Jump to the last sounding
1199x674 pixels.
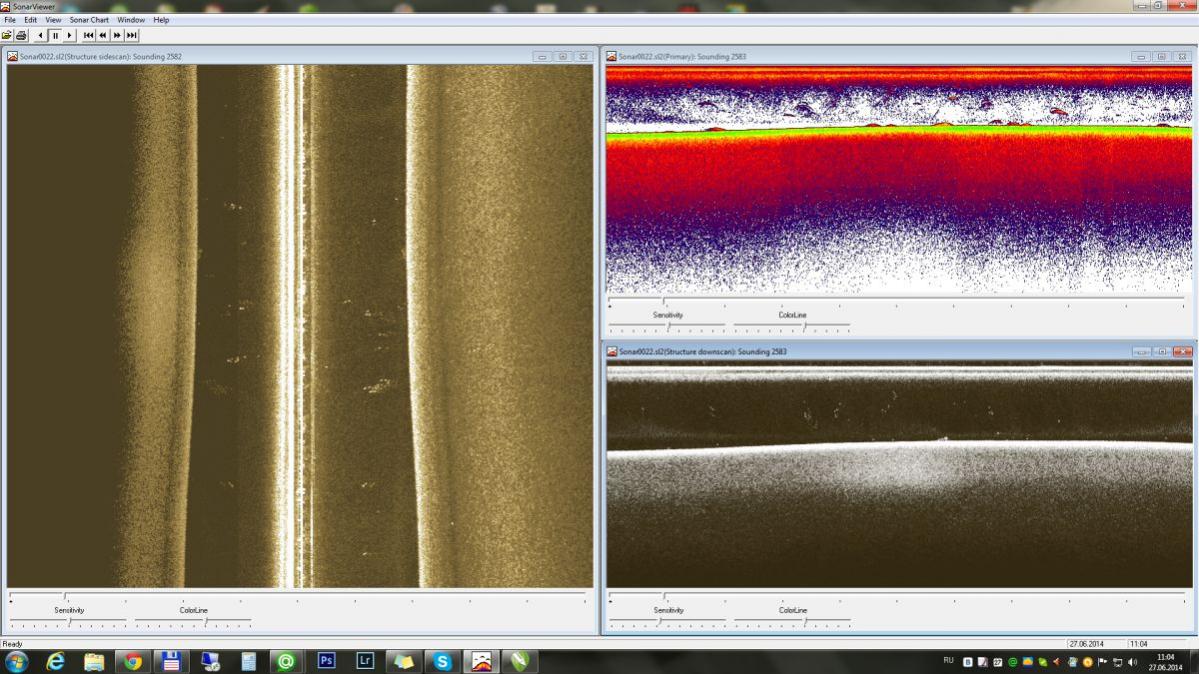132,35
